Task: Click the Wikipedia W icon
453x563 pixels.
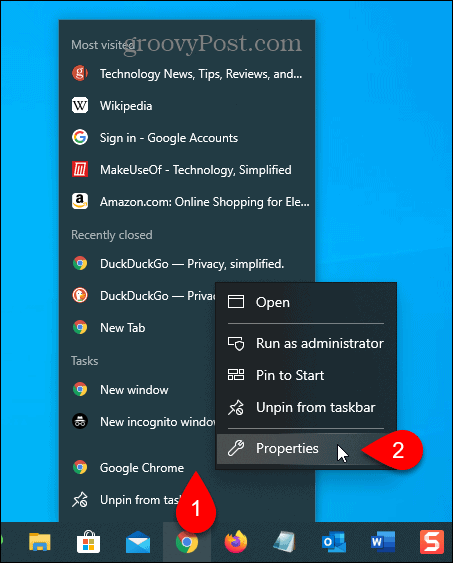Action: [x=80, y=106]
